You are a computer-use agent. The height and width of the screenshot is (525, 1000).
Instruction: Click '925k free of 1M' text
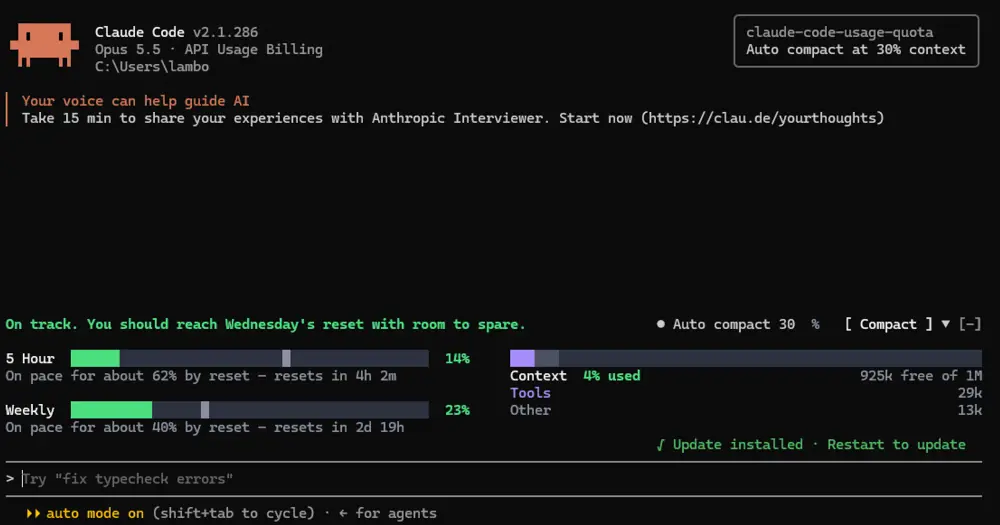tap(921, 376)
